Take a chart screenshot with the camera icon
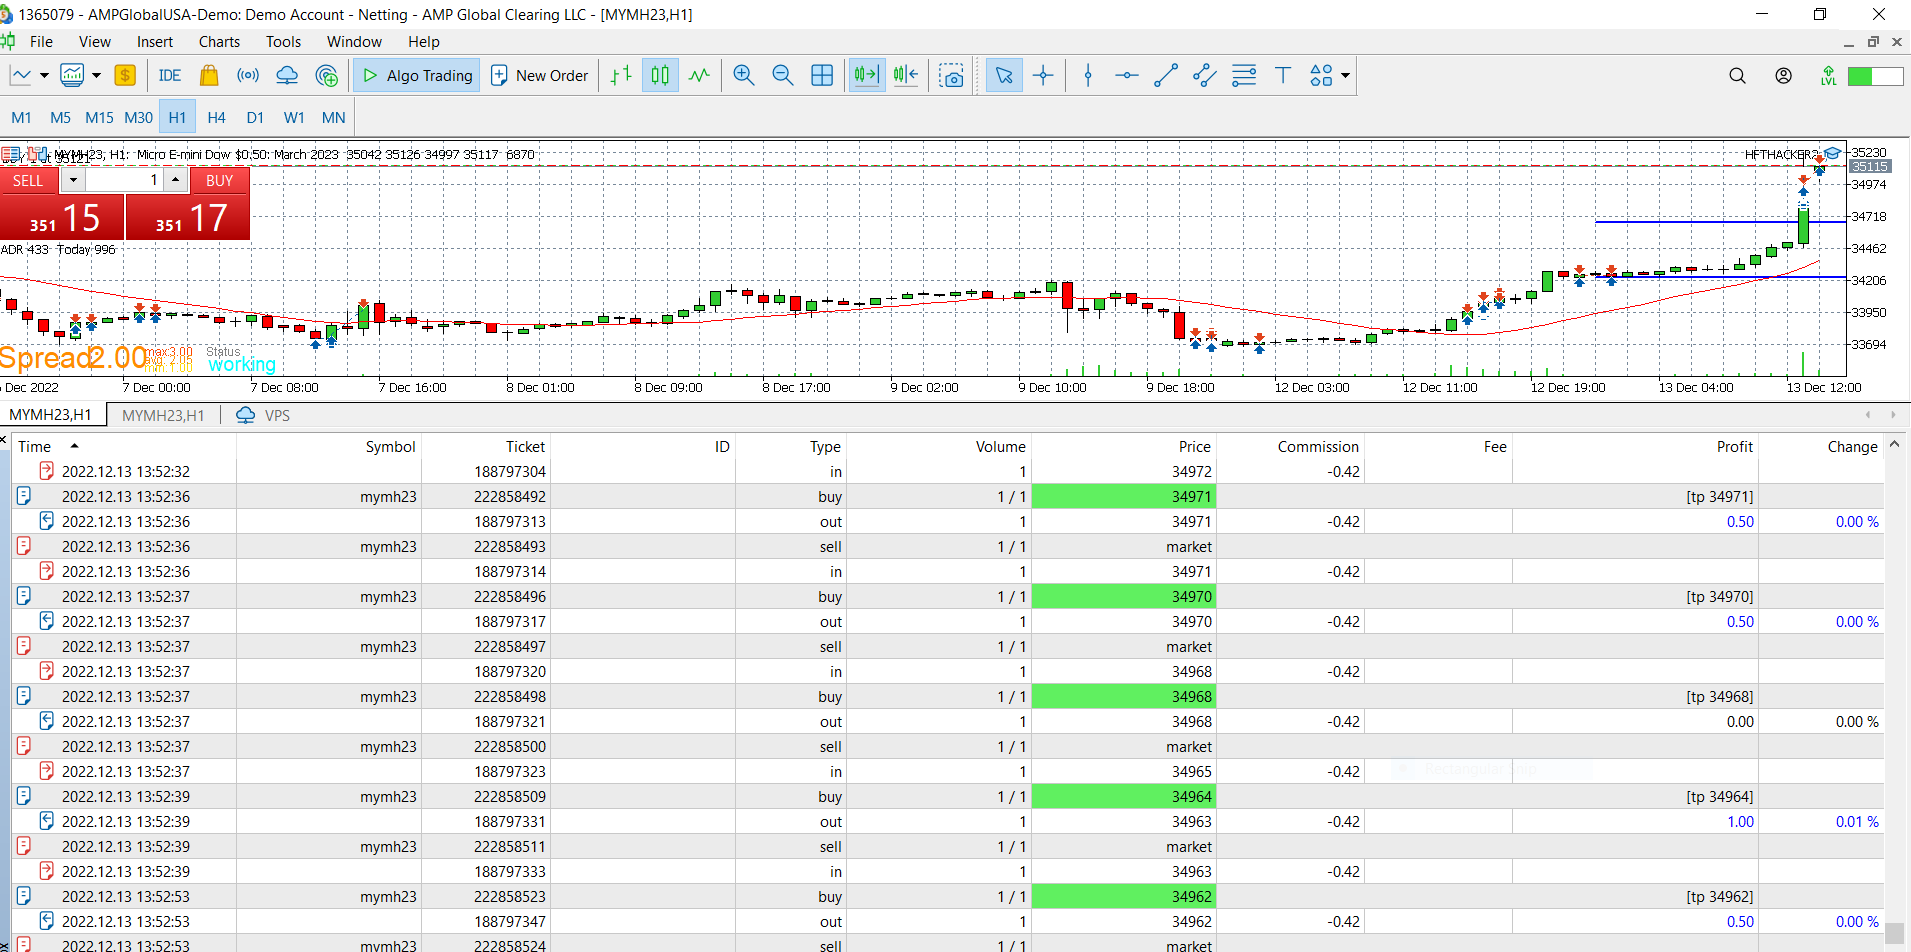Viewport: 1911px width, 952px height. pos(952,76)
